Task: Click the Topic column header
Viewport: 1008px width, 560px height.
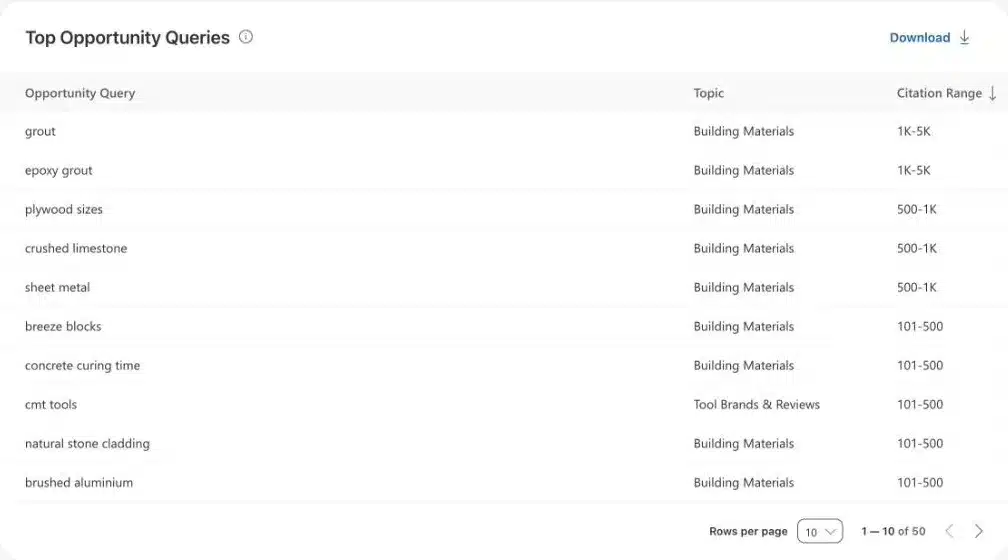Action: tap(708, 93)
